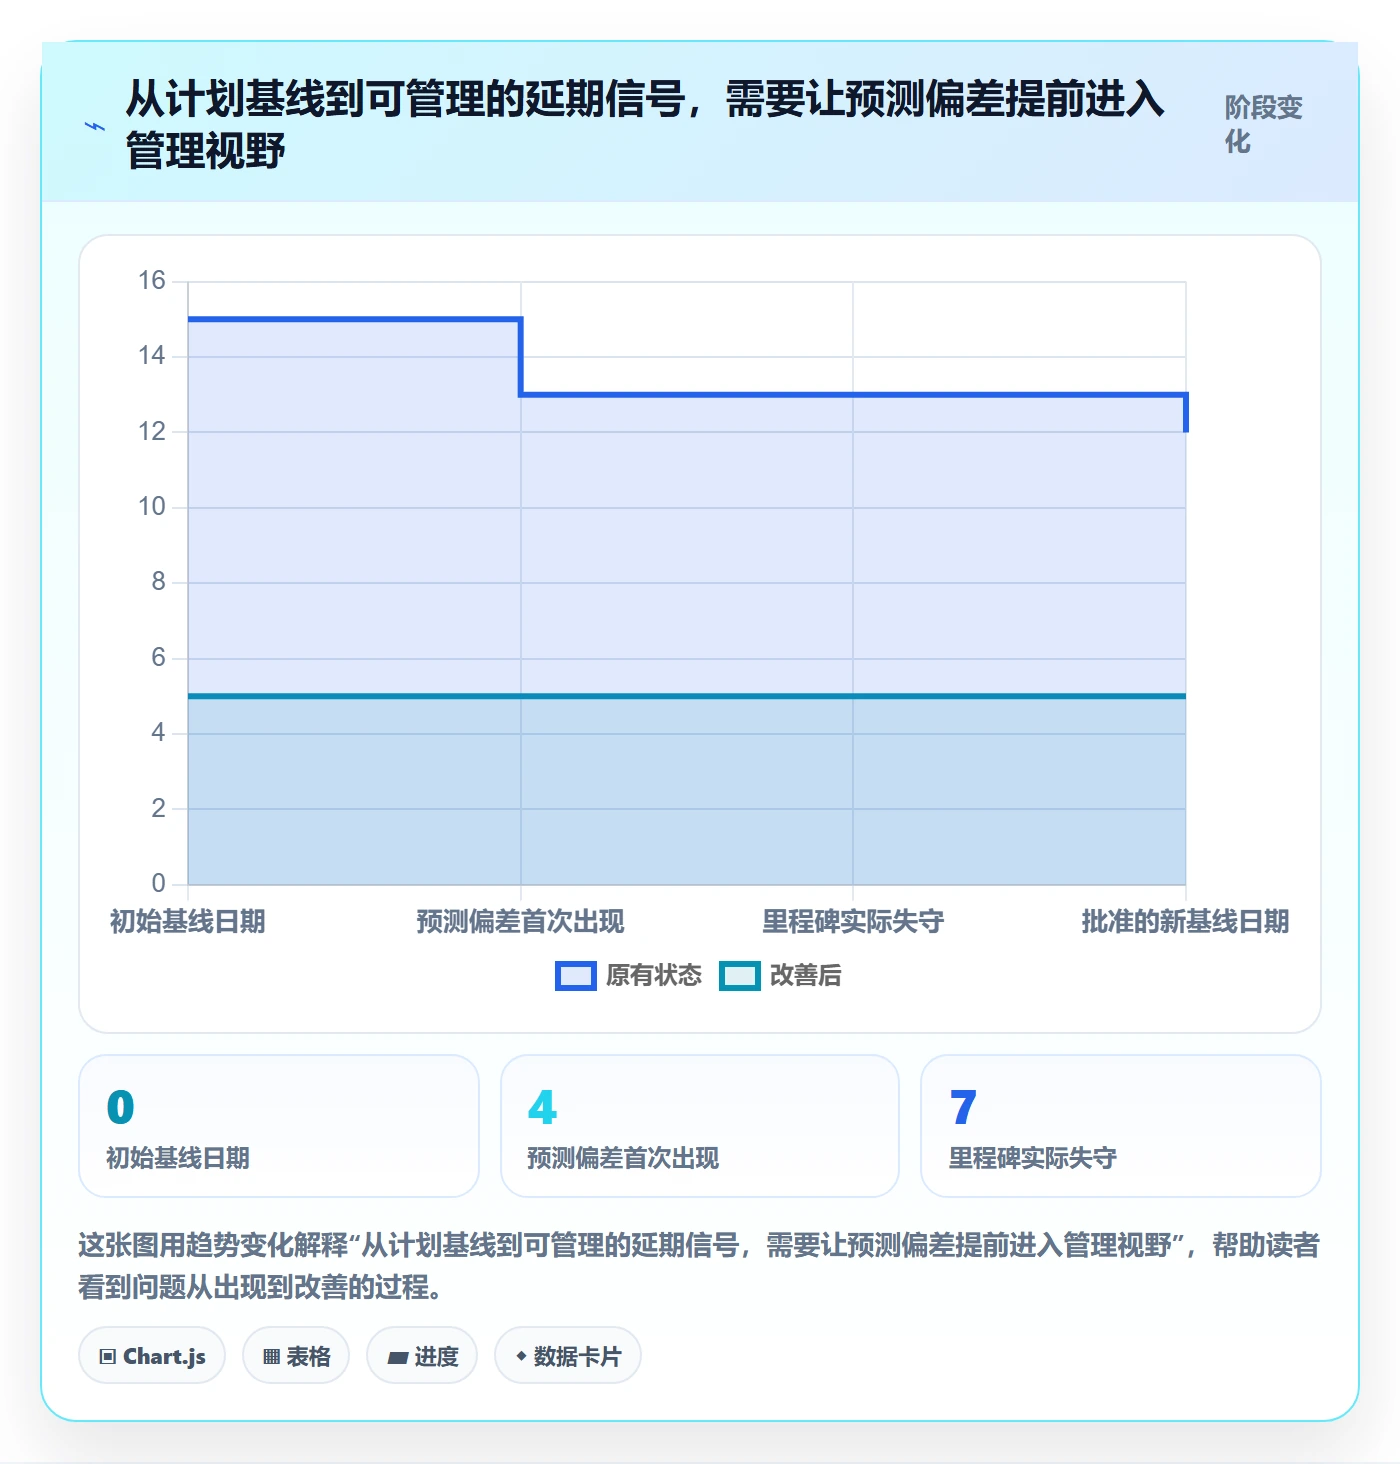Click the teal 改善后 line in the chart
This screenshot has height=1464, width=1400.
pos(687,696)
